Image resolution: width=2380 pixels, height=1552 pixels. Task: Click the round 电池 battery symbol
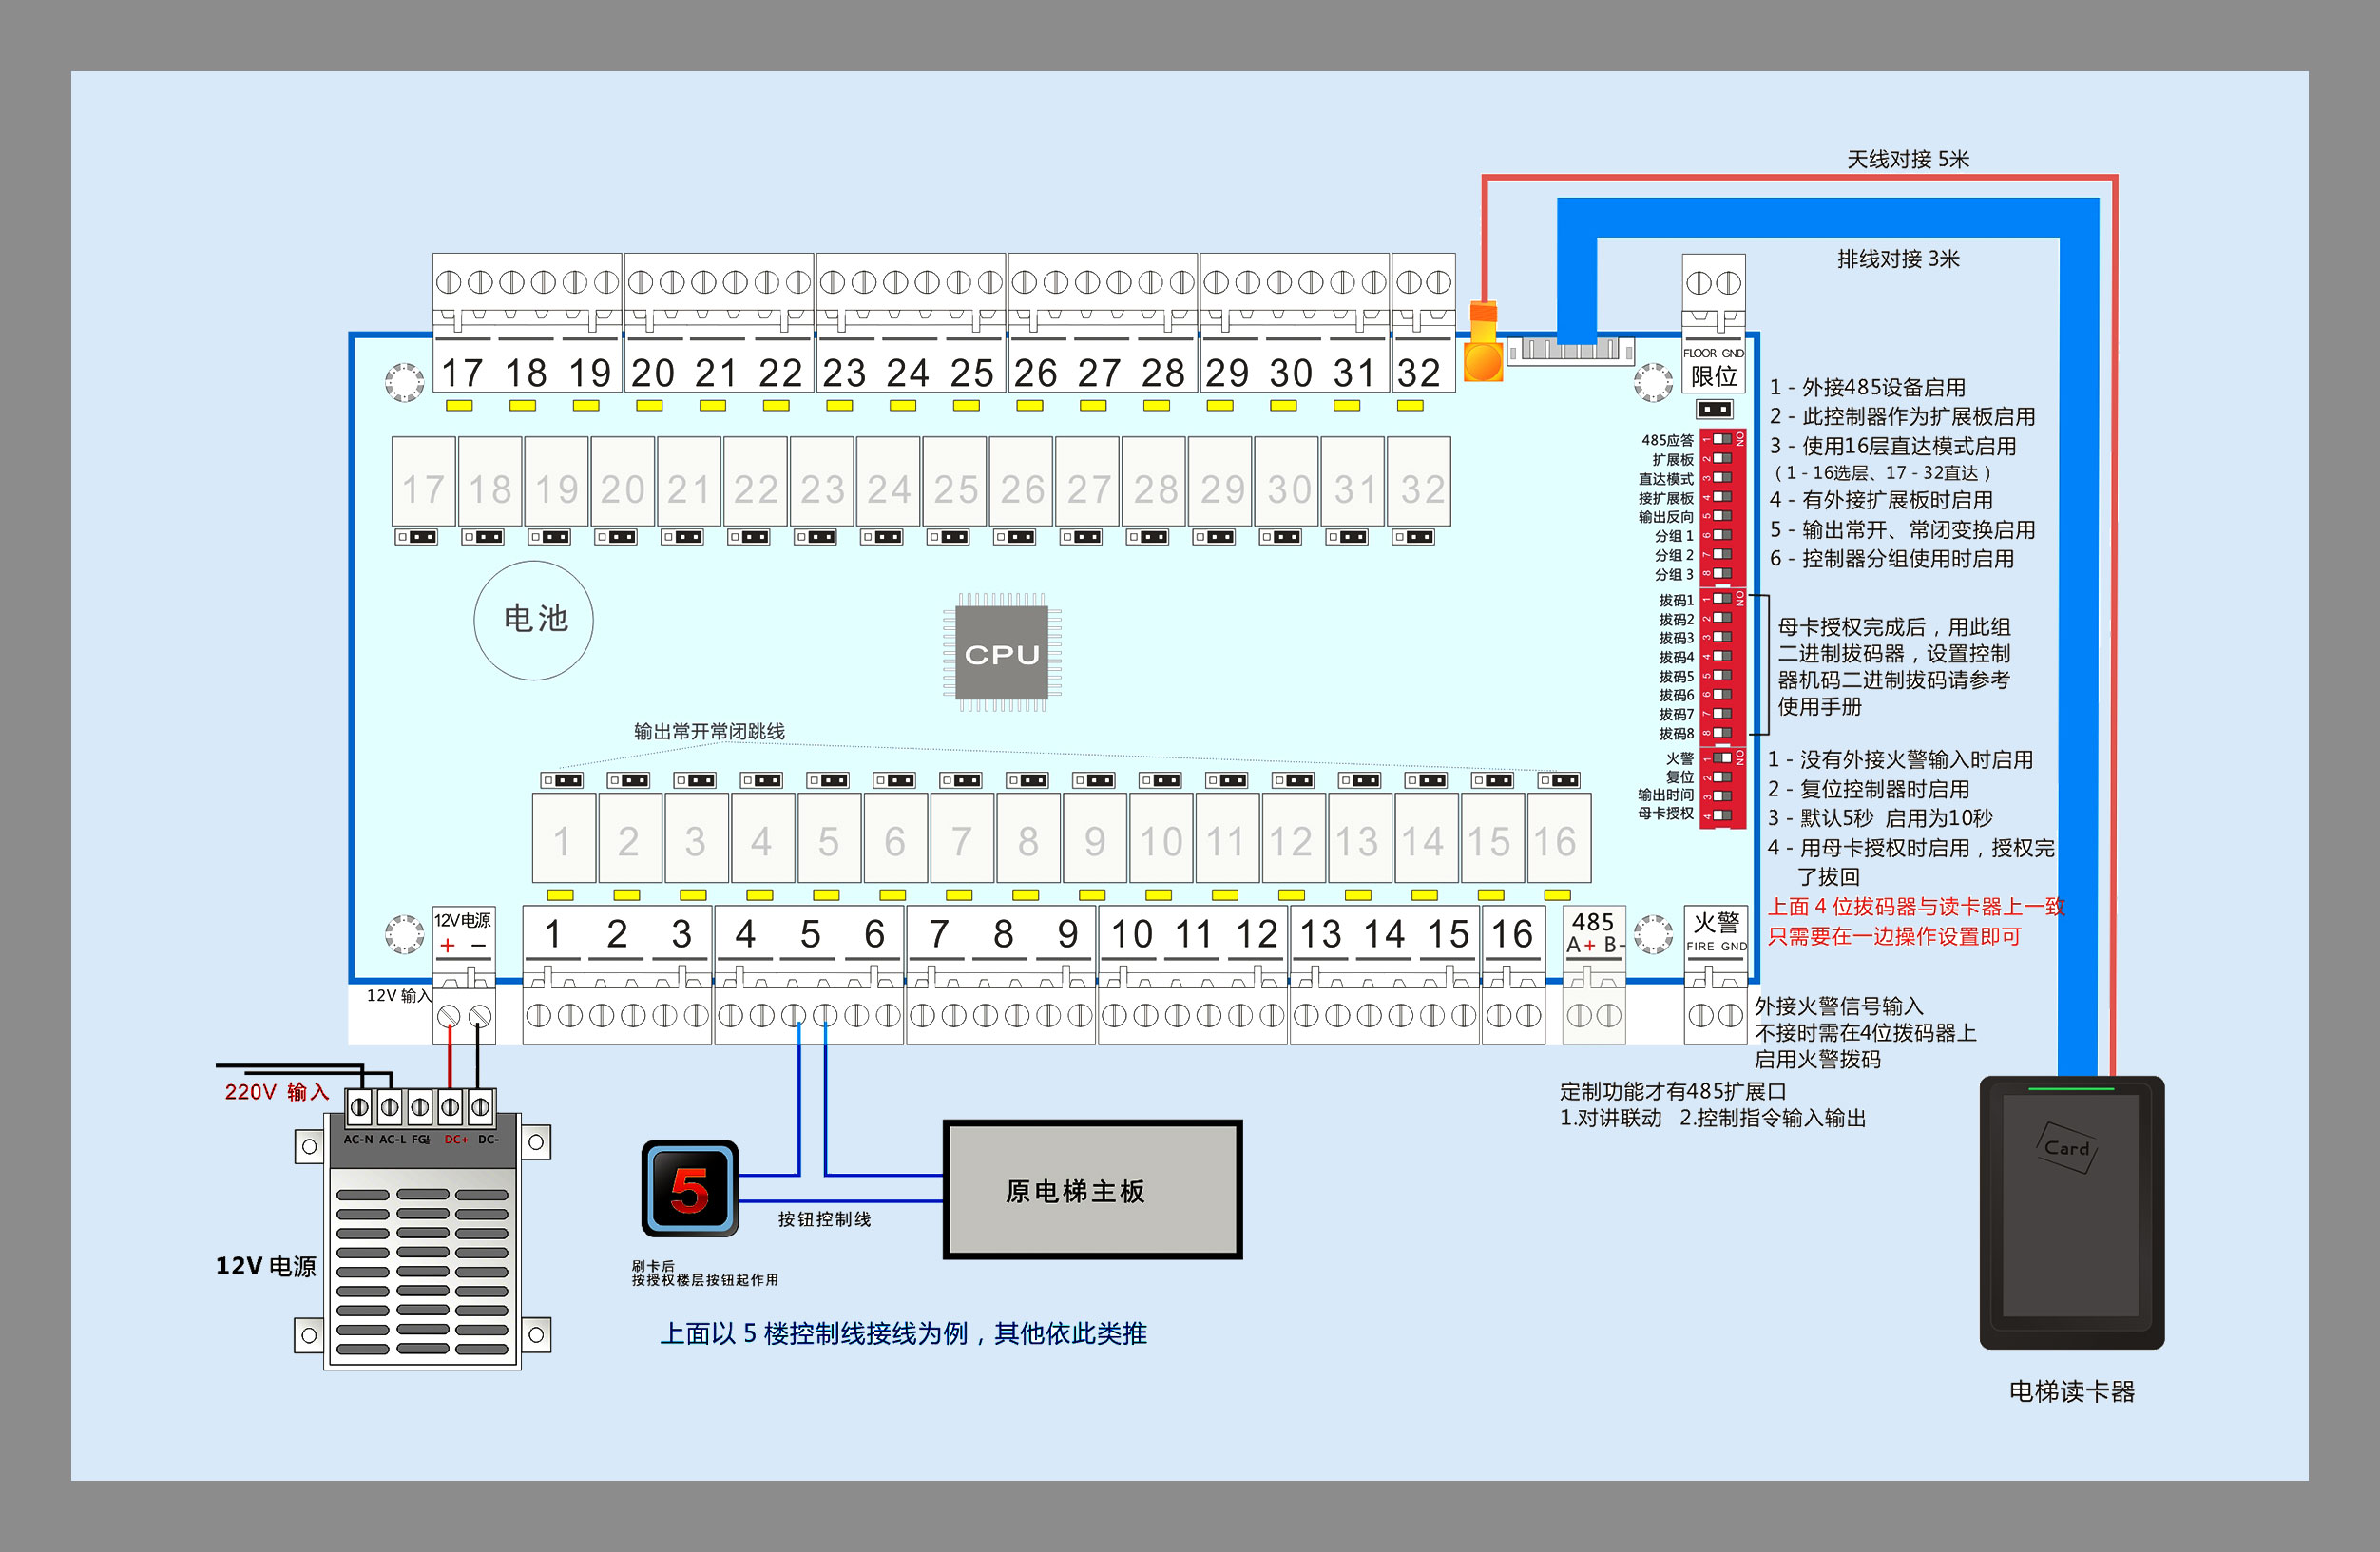pos(533,620)
